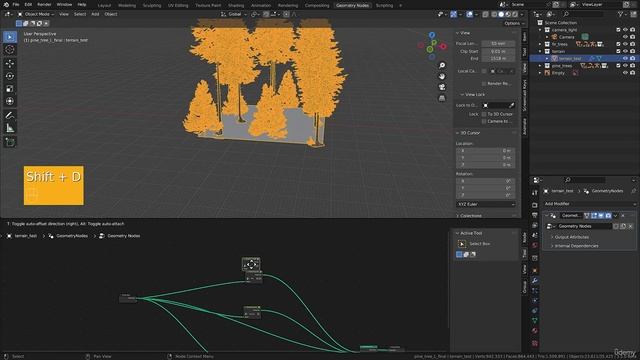640x360 pixels.
Task: Select solid viewport shading mode
Action: pos(501,14)
